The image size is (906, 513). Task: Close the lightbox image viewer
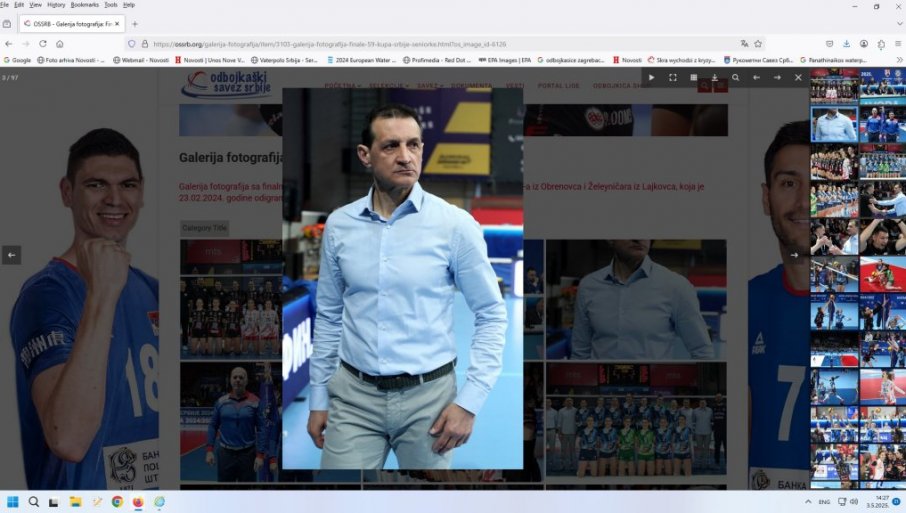(x=798, y=77)
